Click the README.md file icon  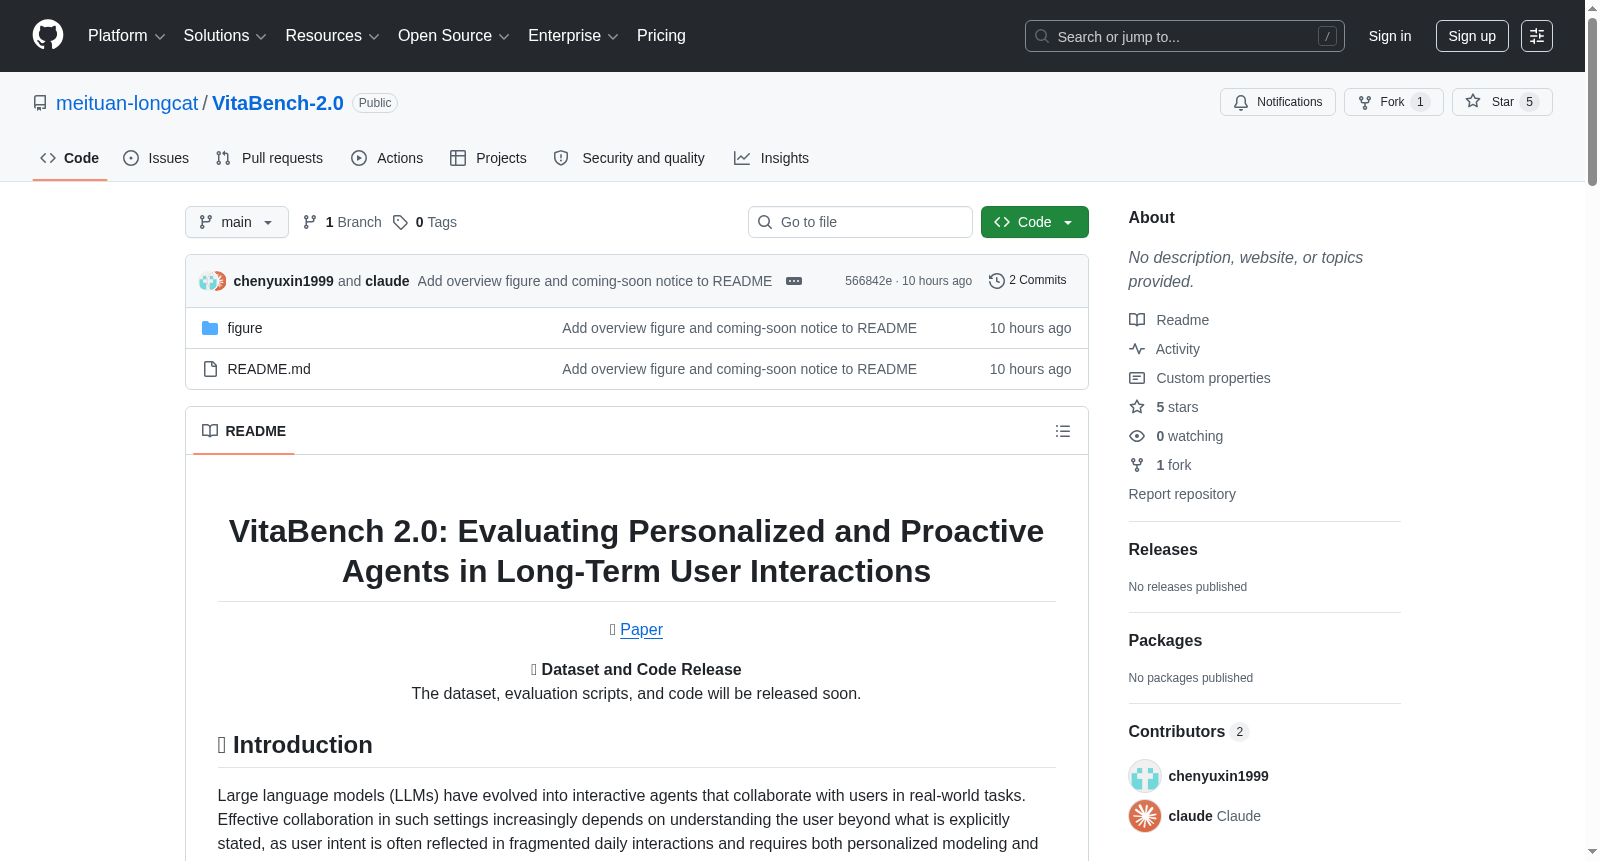tap(210, 369)
